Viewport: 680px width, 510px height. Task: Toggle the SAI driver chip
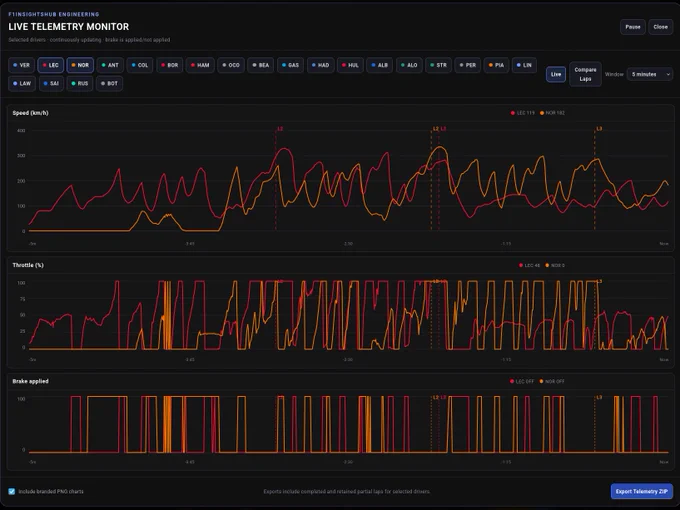point(51,83)
